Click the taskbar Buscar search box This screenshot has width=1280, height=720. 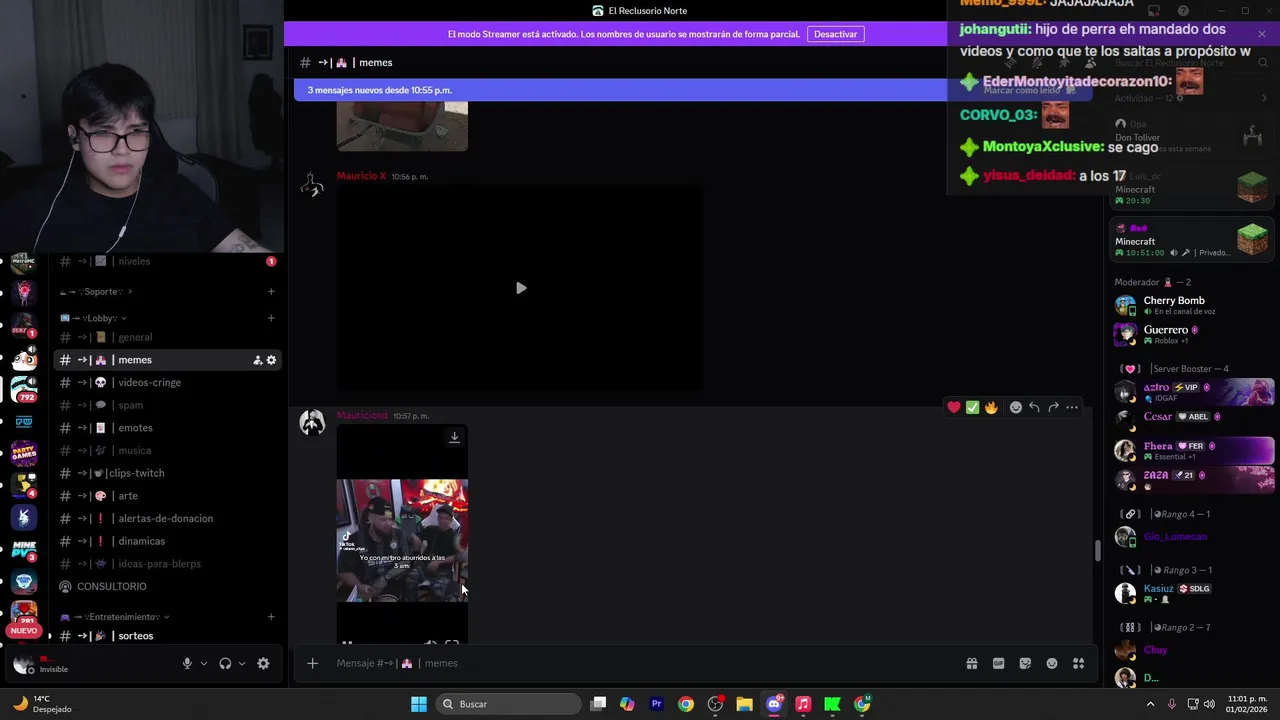510,704
